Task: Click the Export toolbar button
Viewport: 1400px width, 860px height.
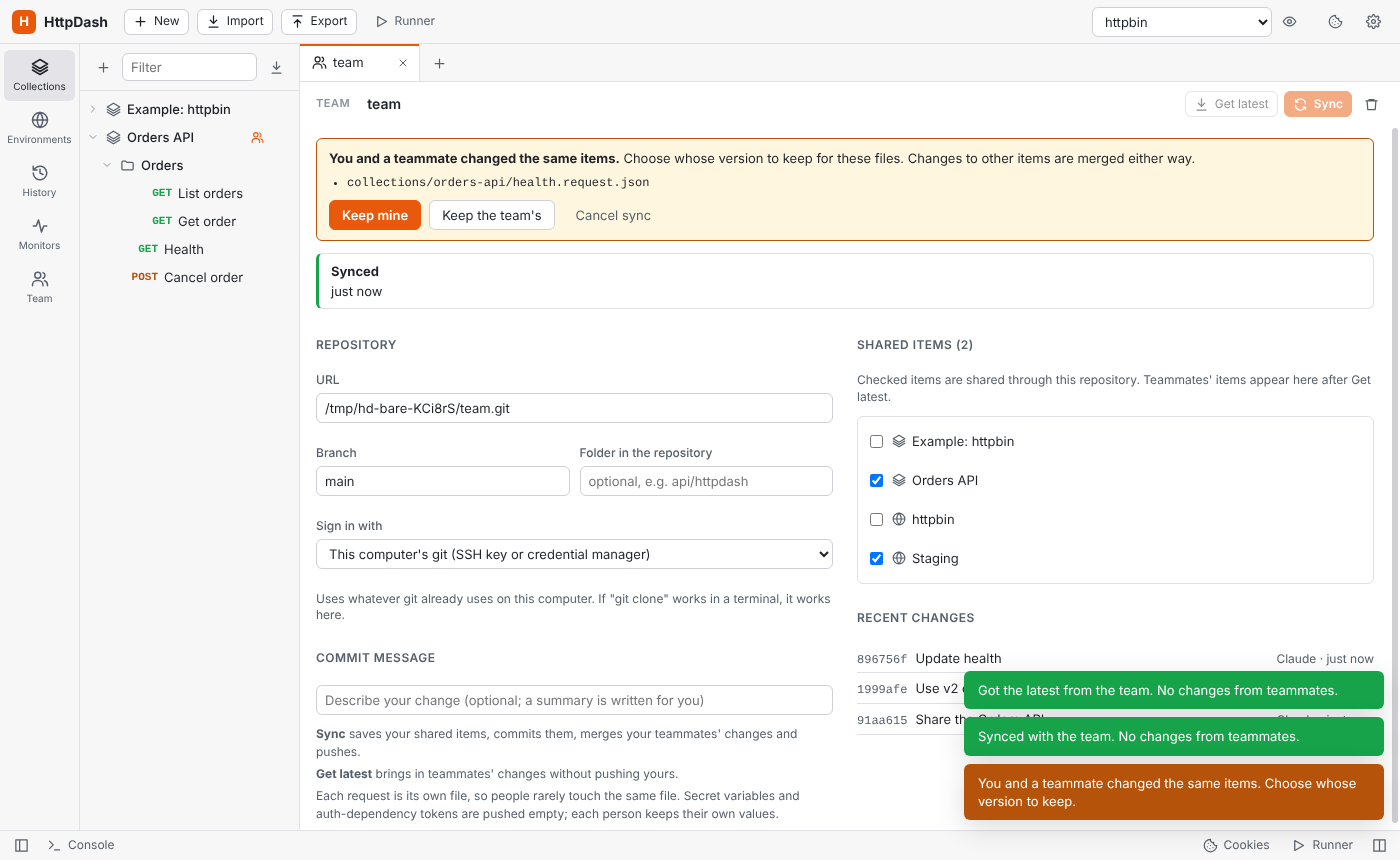Action: click(x=319, y=21)
